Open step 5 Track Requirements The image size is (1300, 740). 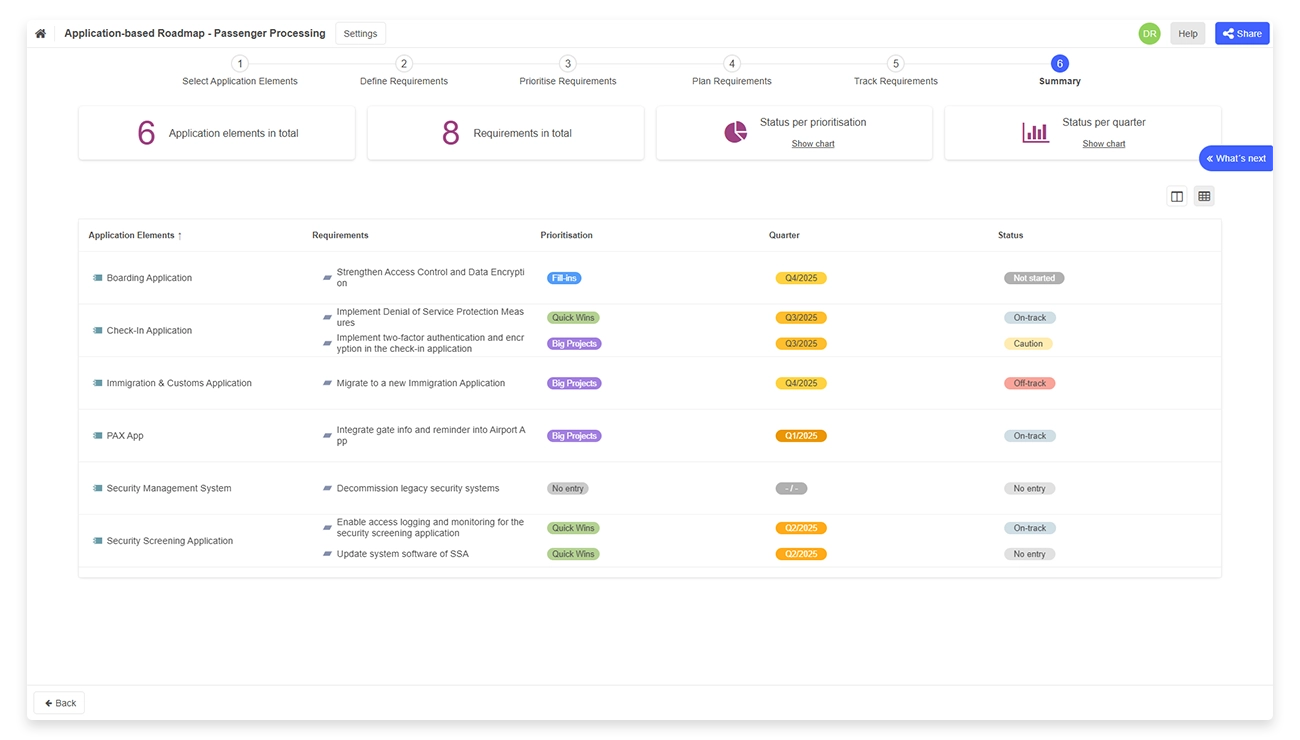[x=895, y=64]
